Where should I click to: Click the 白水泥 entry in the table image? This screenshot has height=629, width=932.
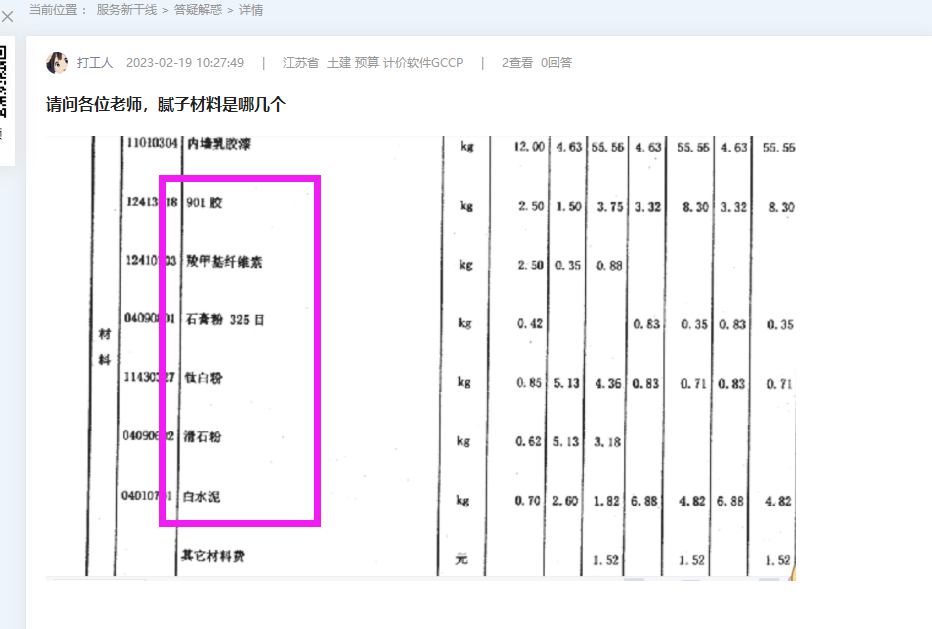pyautogui.click(x=201, y=496)
